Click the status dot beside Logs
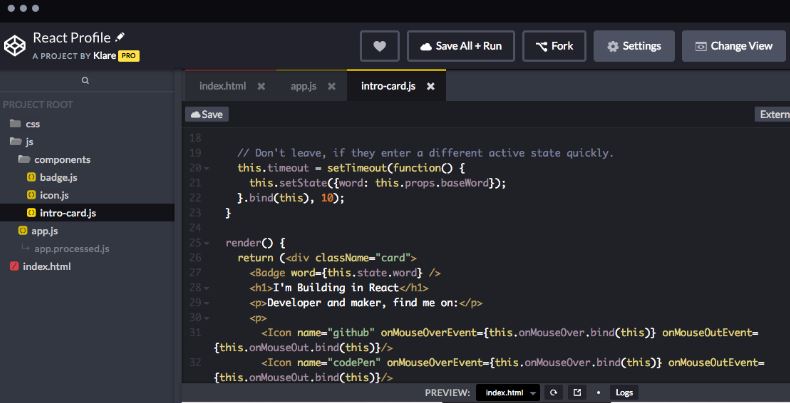Image resolution: width=790 pixels, height=403 pixels. click(599, 392)
